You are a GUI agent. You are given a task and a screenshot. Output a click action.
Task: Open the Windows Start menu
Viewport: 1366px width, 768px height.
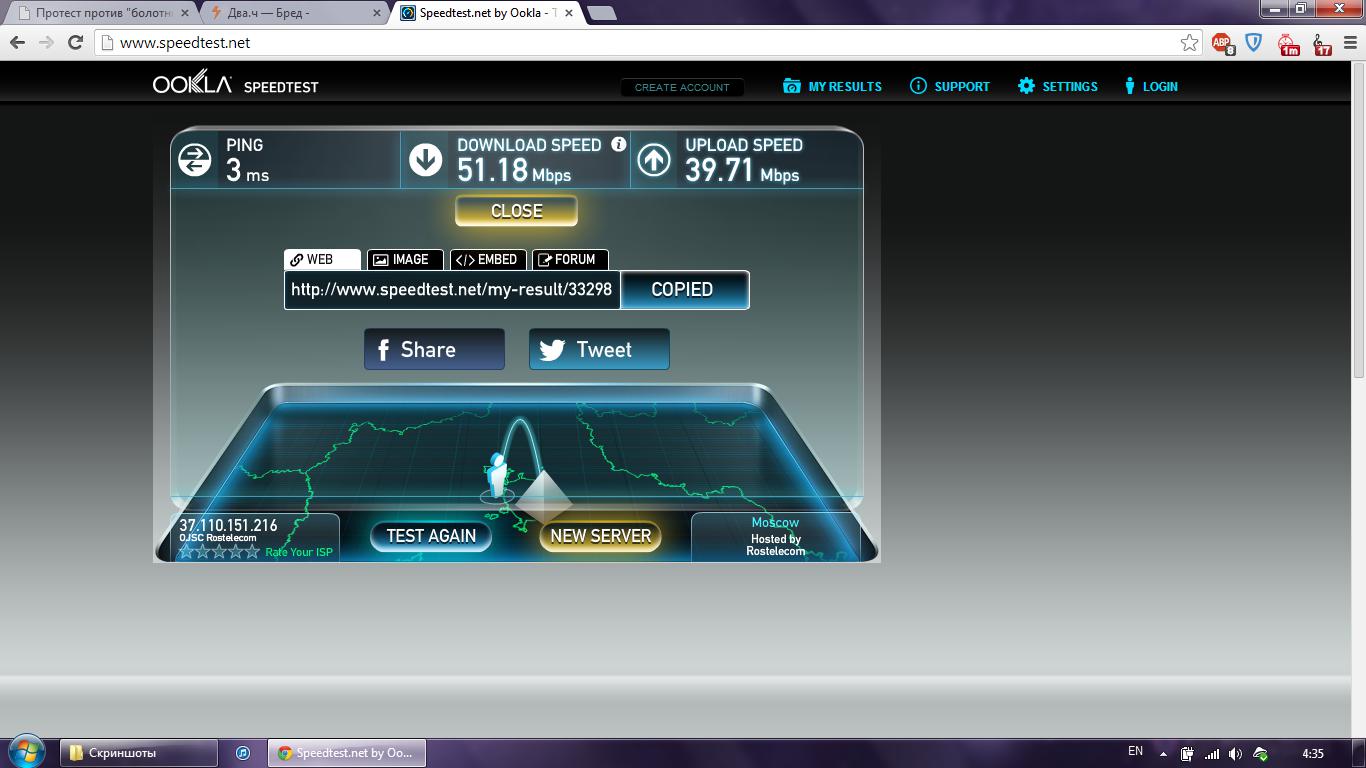tap(26, 752)
